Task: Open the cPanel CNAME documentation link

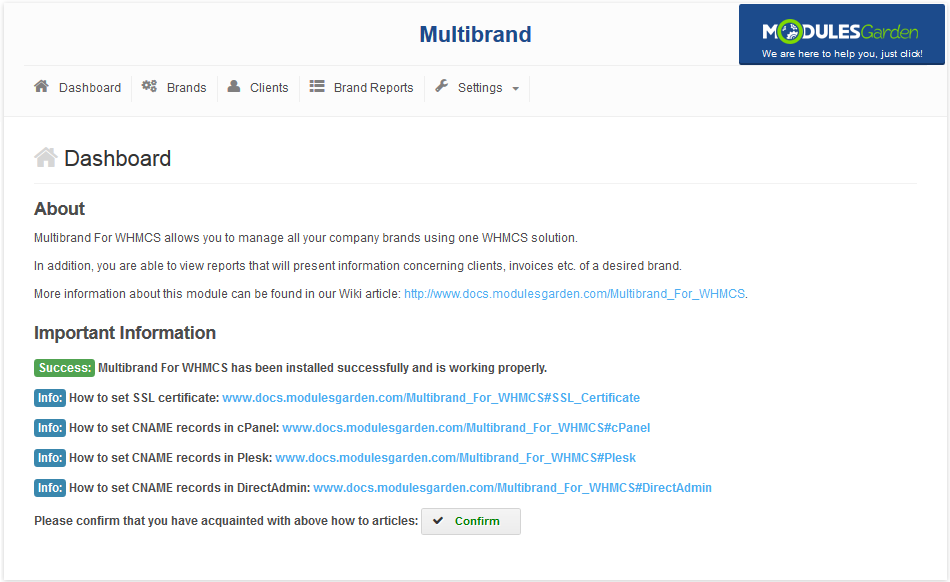Action: click(466, 428)
